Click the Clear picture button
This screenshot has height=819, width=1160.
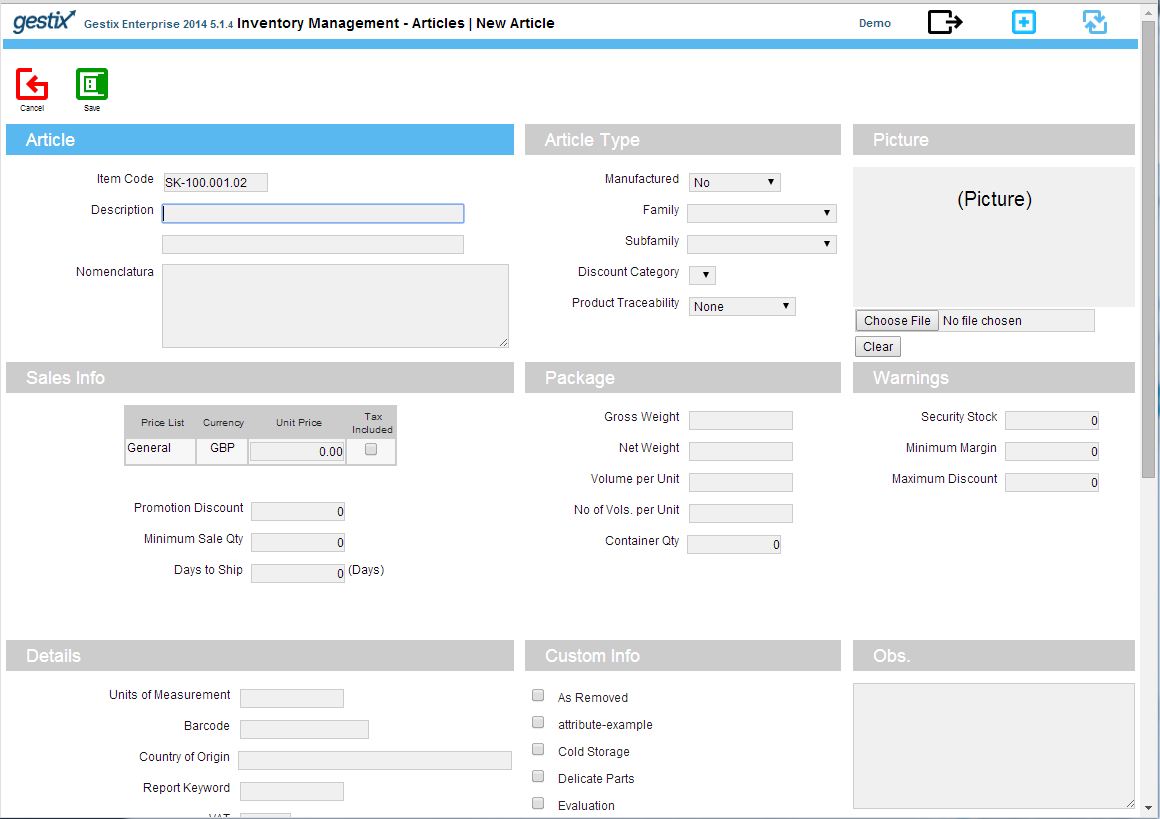878,346
